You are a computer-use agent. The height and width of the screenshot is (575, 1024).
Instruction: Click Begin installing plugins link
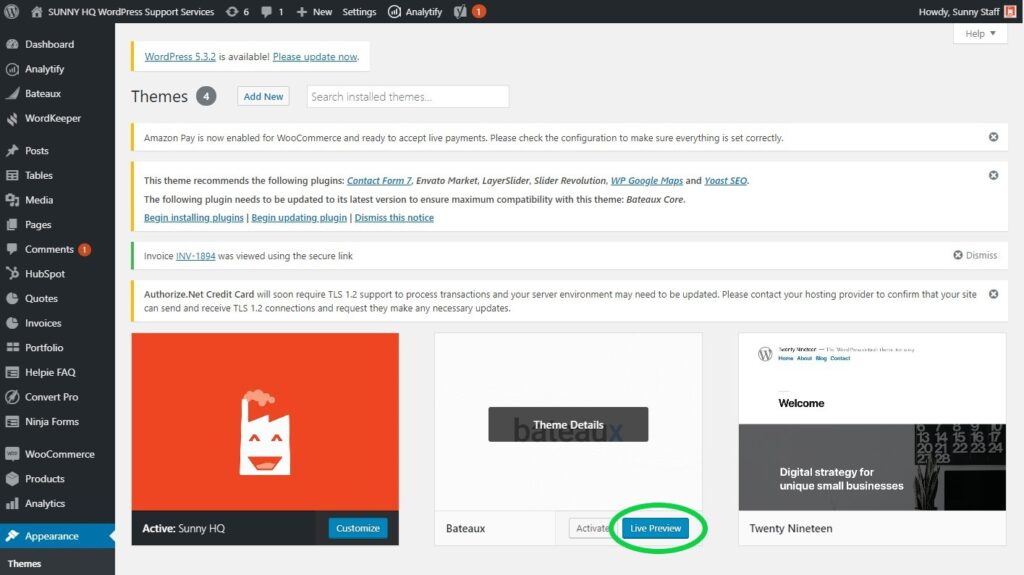[193, 218]
